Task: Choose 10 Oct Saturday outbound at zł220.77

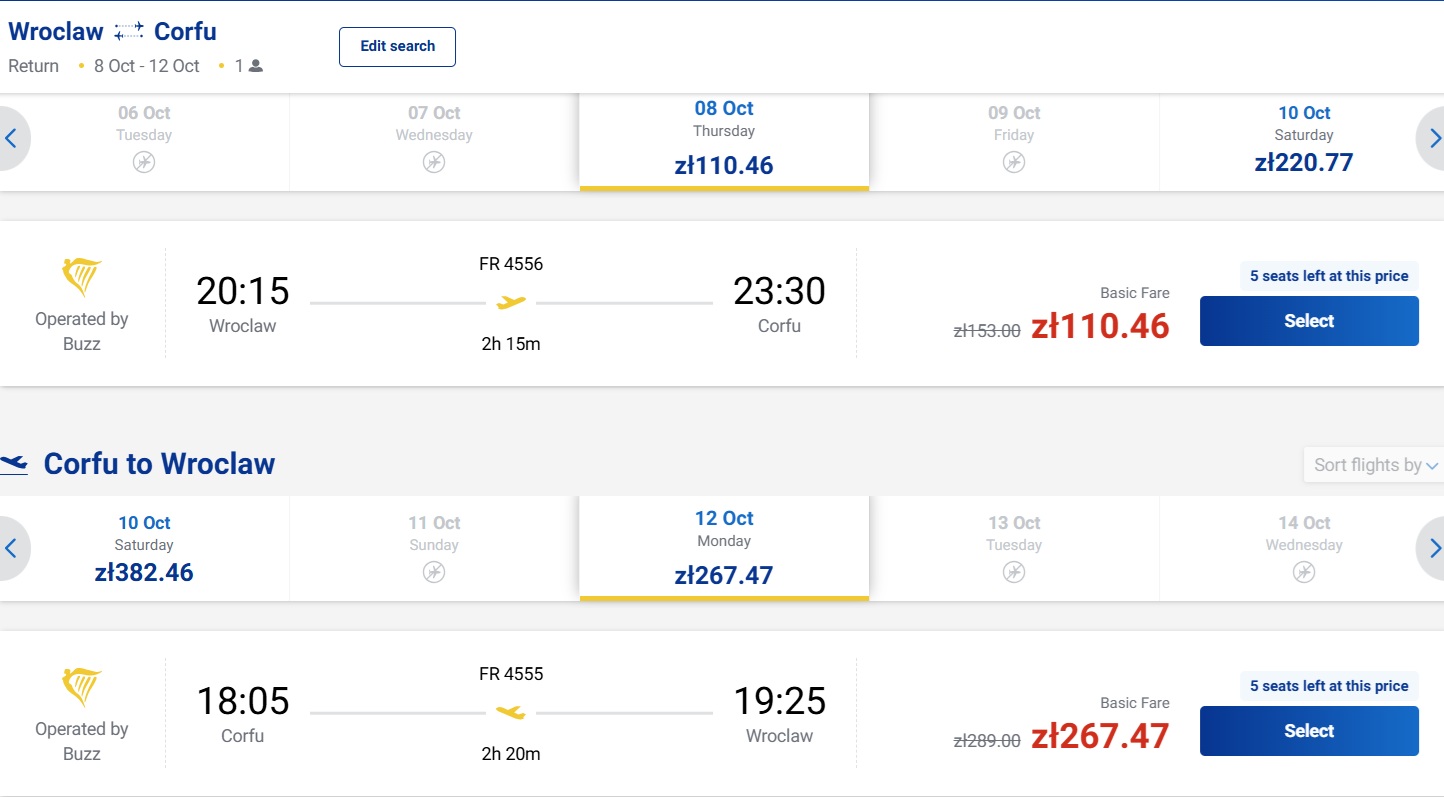Action: point(1304,140)
